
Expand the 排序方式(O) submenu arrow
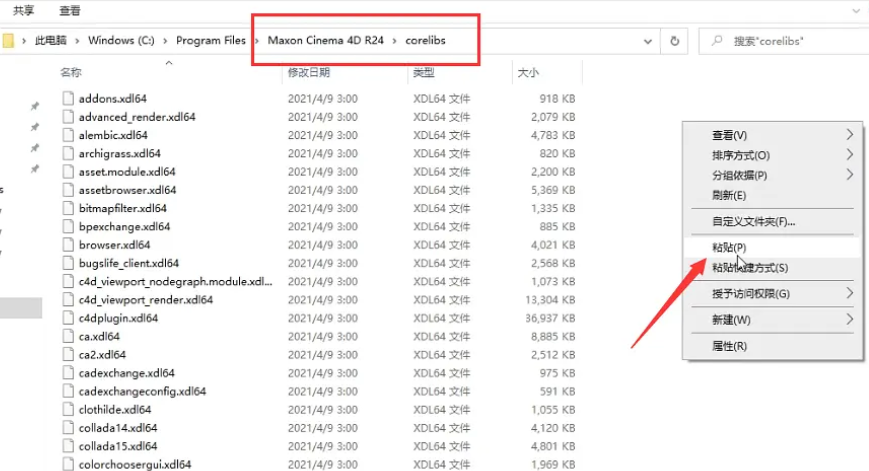[x=850, y=155]
